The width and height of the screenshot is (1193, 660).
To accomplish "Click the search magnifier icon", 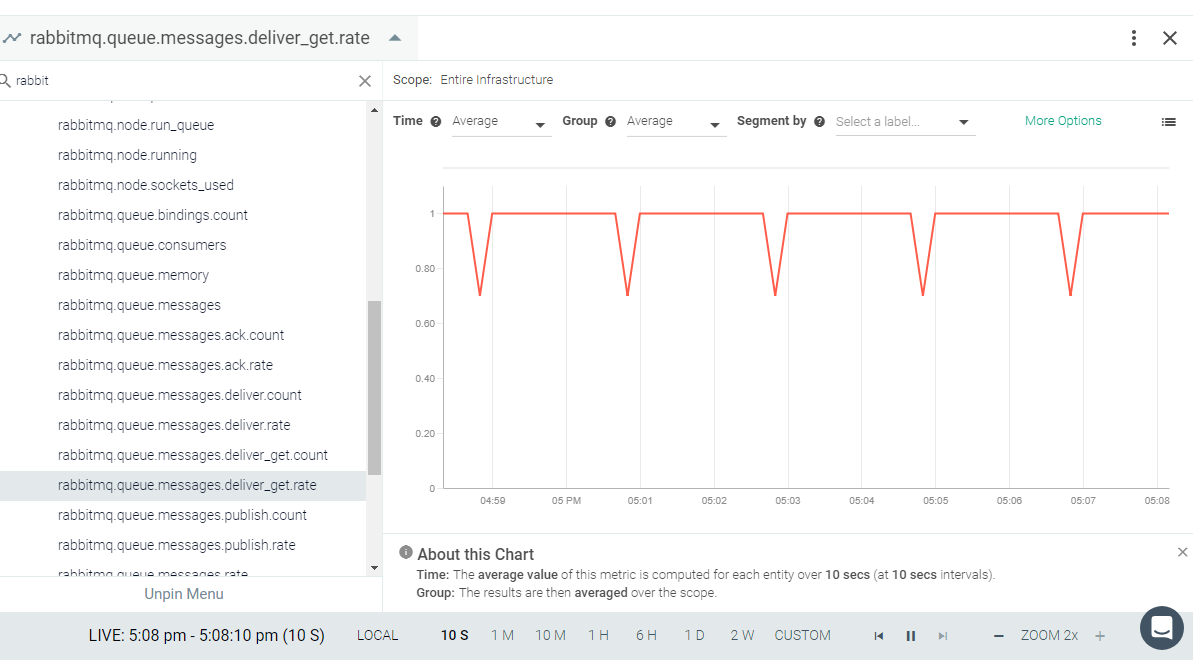I will click(5, 81).
